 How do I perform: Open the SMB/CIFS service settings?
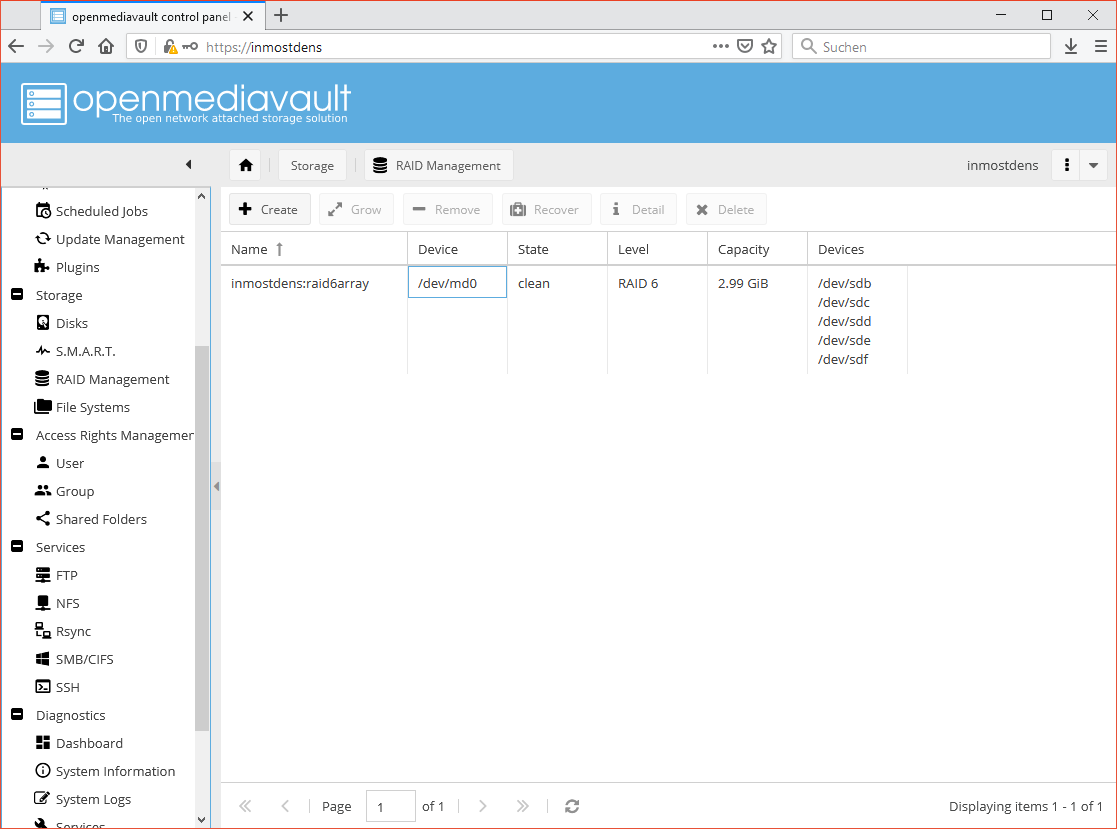[86, 658]
